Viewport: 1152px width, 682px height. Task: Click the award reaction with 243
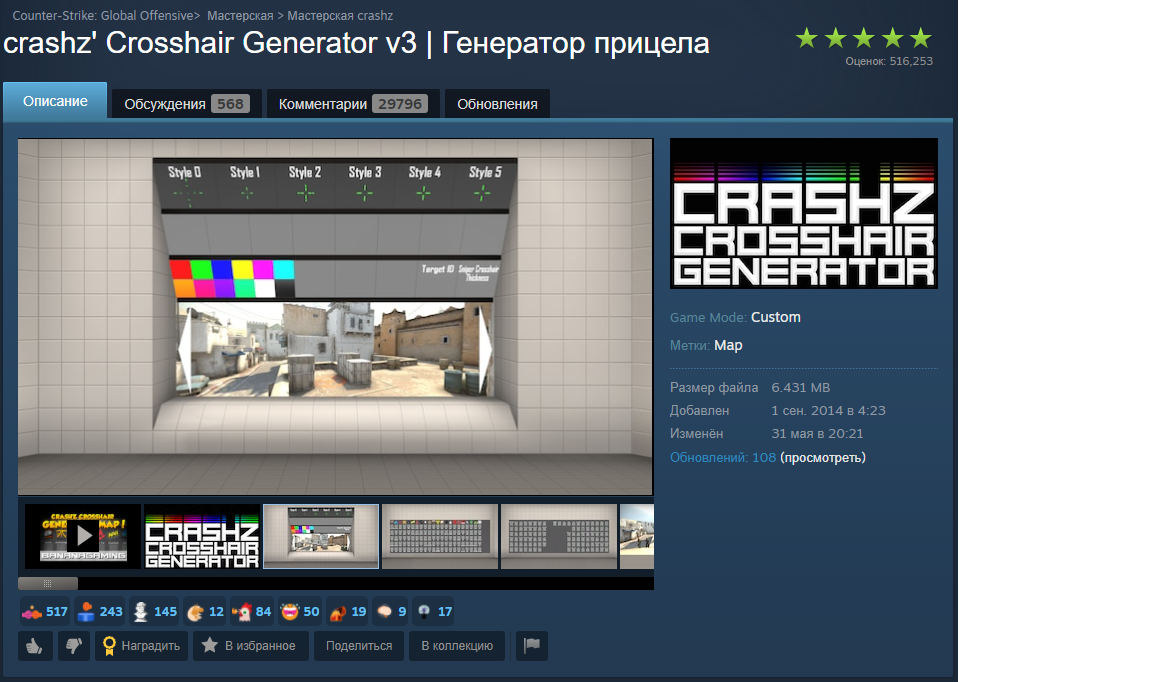(100, 611)
